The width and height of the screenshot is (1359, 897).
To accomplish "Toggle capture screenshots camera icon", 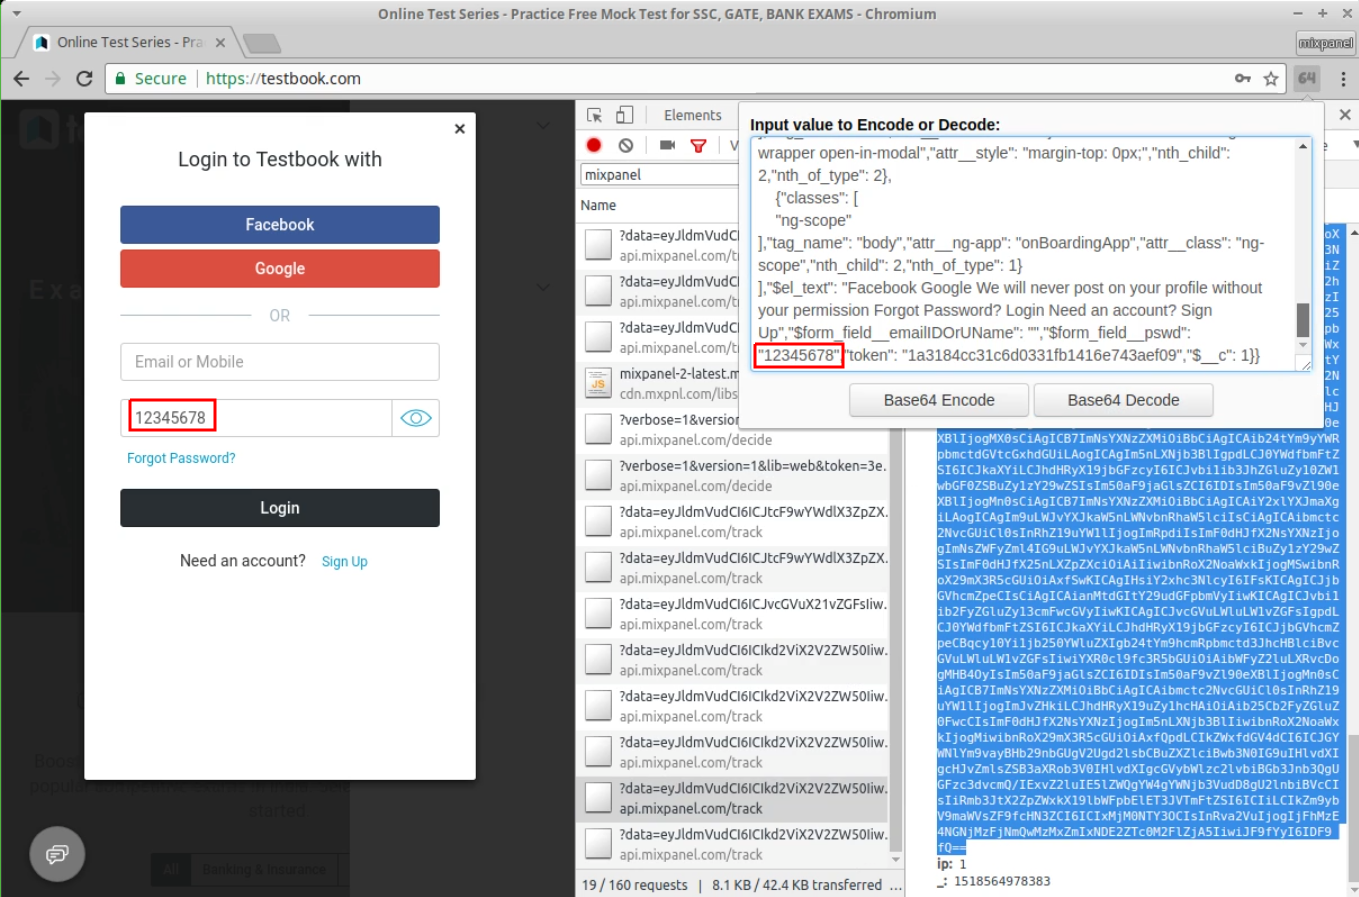I will pos(667,145).
